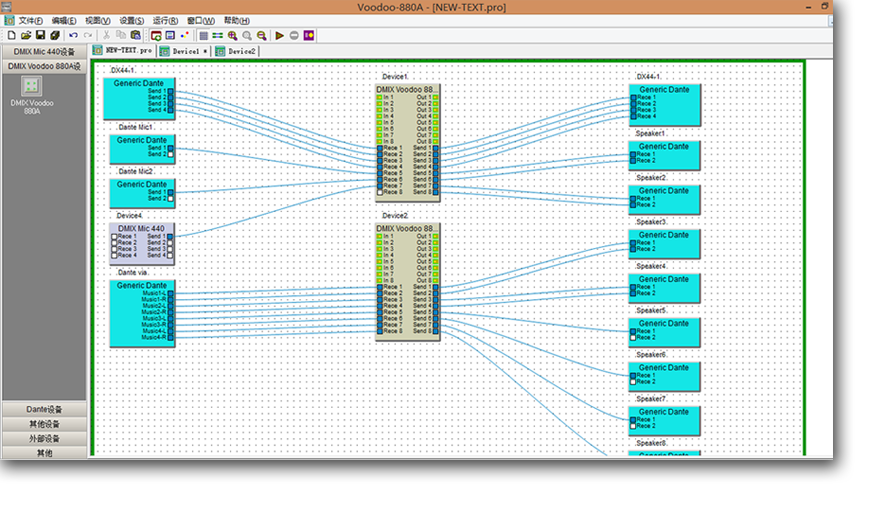Select the Device1 DMIX Voodoo 88 block title
Viewport: 880px width, 514px height.
point(405,90)
